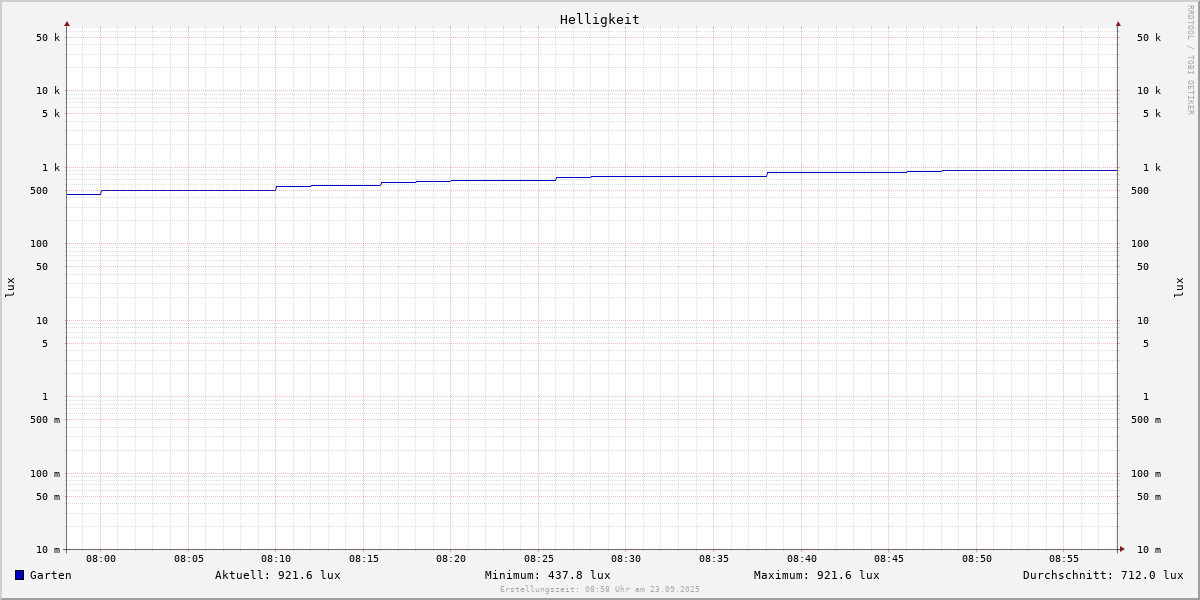Click the 08:55 time axis label
The height and width of the screenshot is (600, 1200).
pyautogui.click(x=1064, y=559)
